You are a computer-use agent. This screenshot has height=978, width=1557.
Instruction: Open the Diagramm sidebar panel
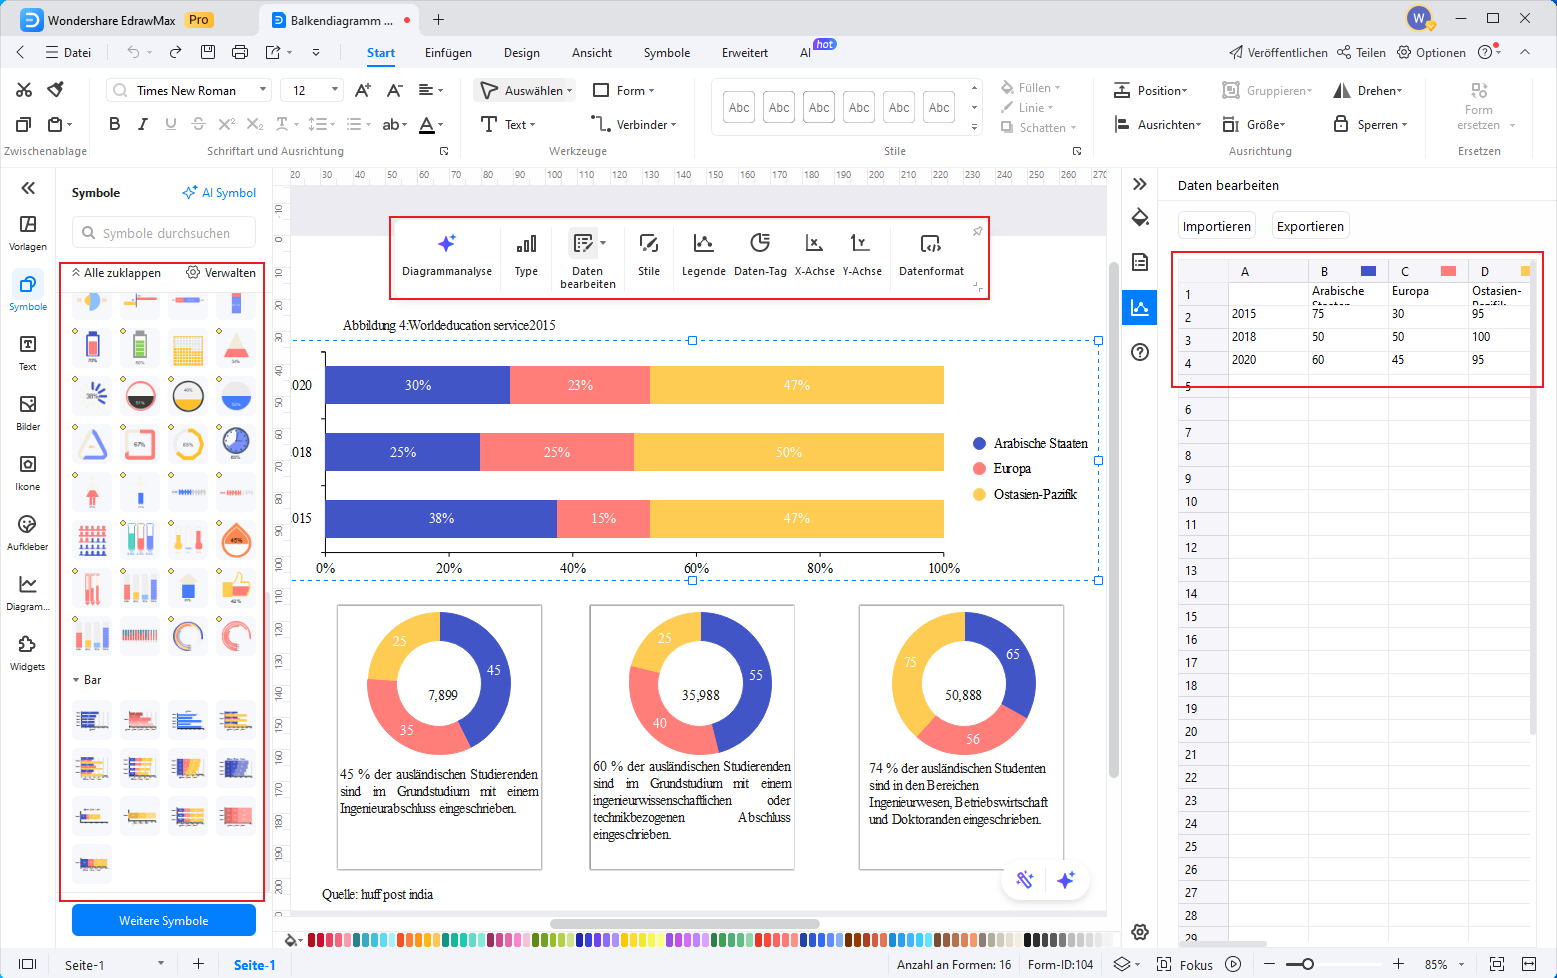[28, 592]
